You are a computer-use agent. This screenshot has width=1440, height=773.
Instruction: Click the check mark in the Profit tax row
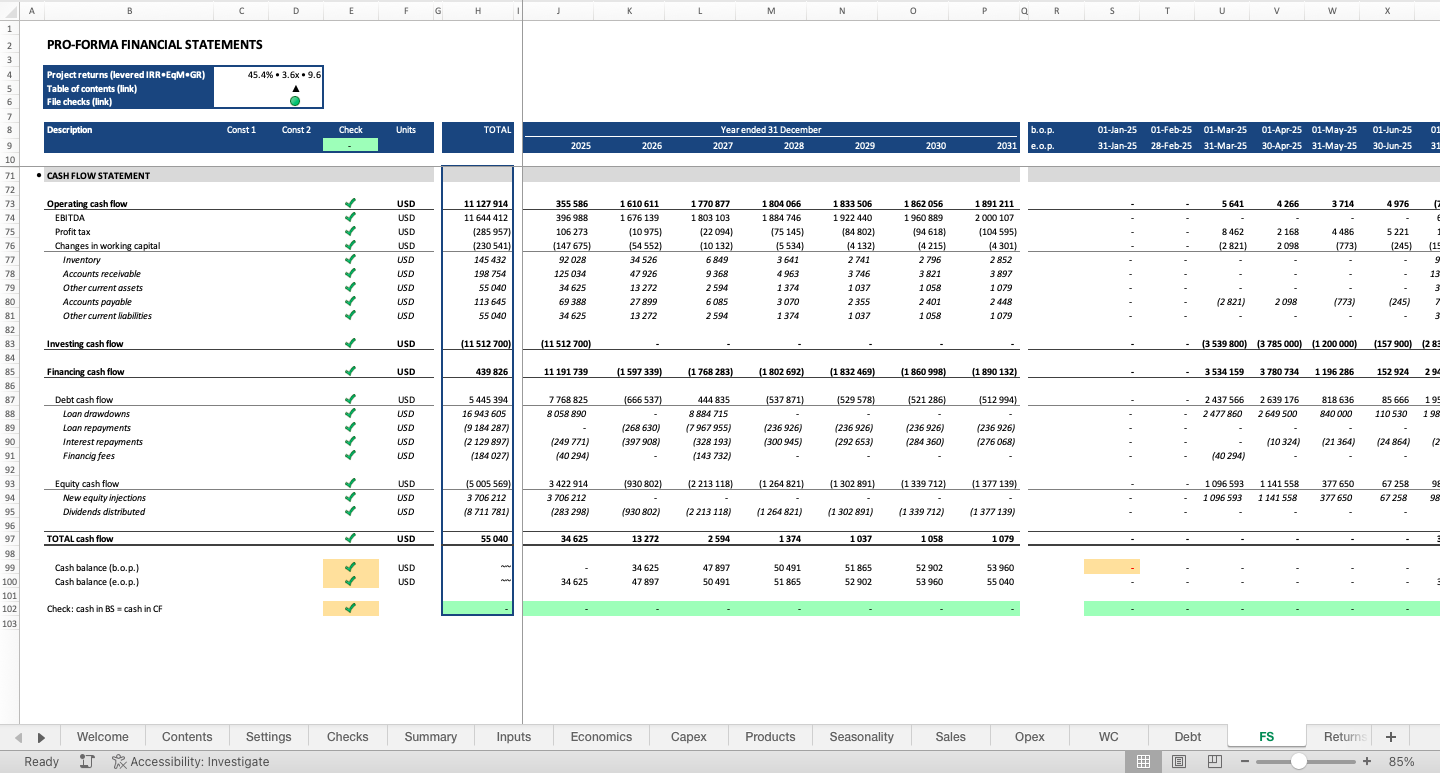pyautogui.click(x=350, y=231)
